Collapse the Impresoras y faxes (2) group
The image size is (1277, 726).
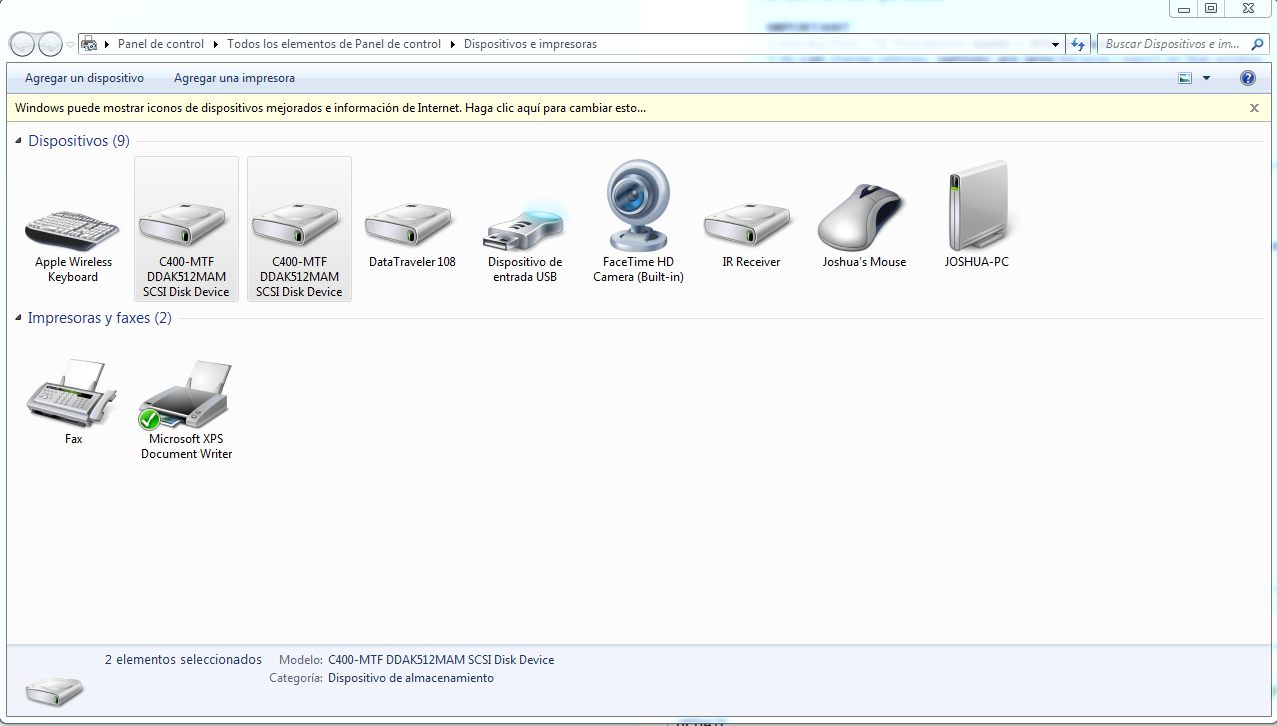click(19, 319)
